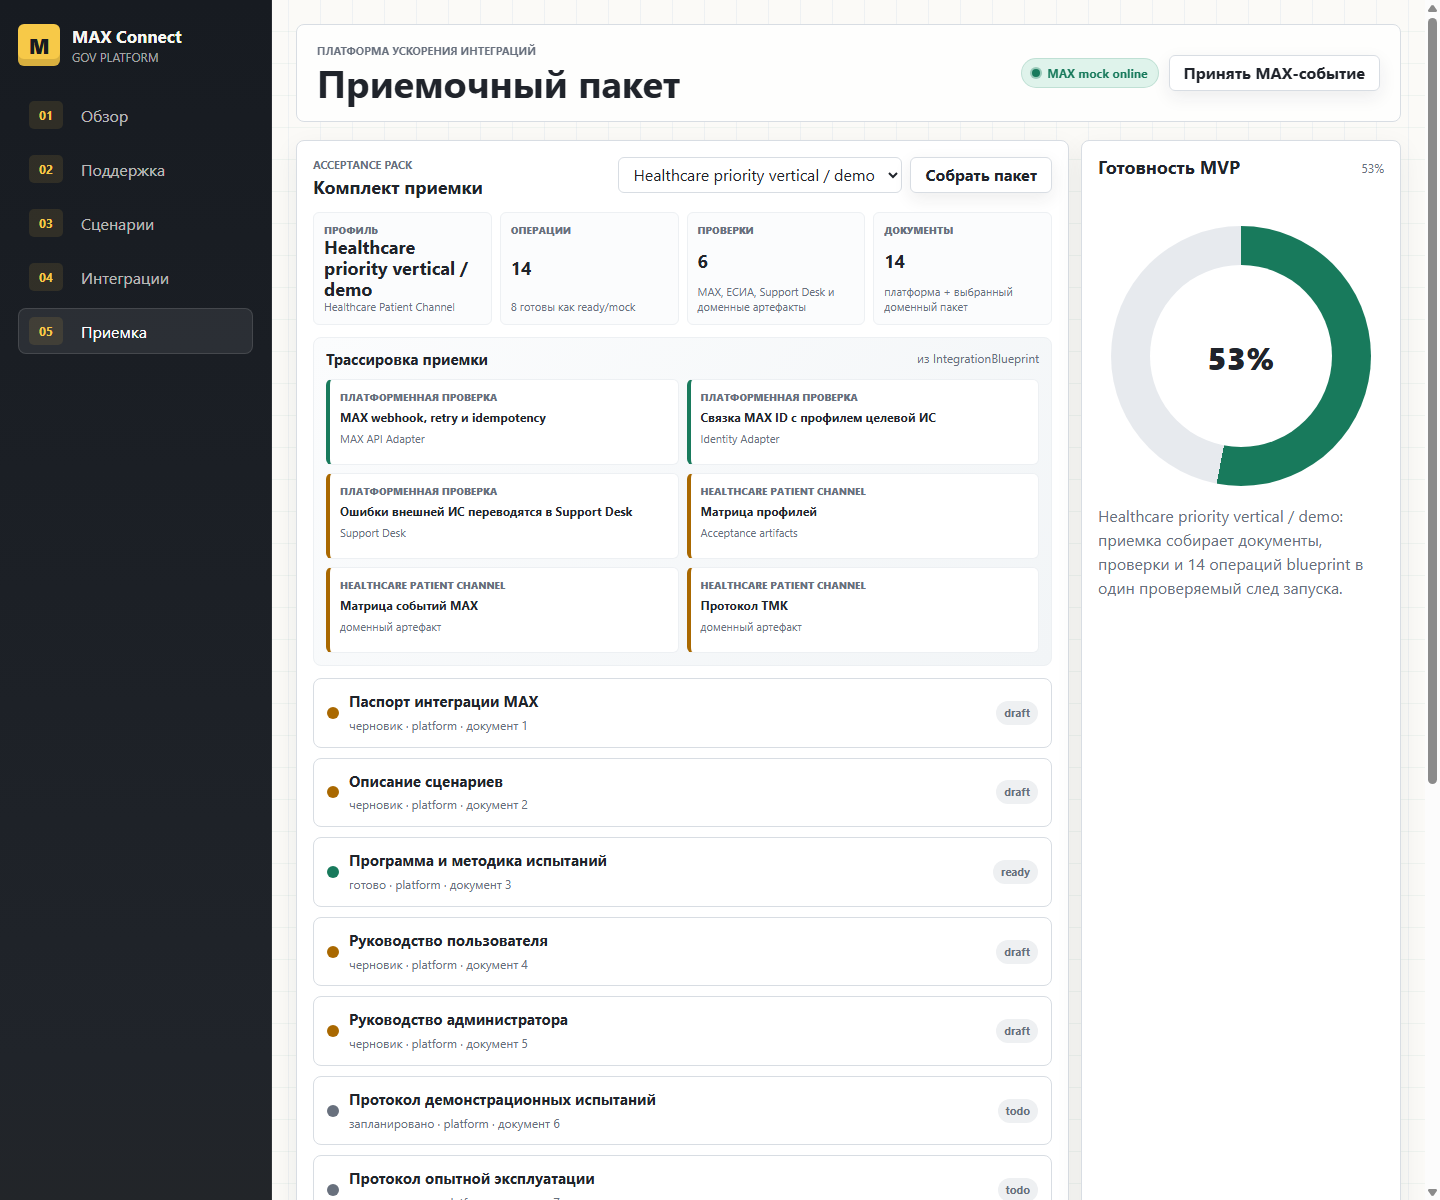Click the orange dot of Руководство пользователя

pos(333,952)
